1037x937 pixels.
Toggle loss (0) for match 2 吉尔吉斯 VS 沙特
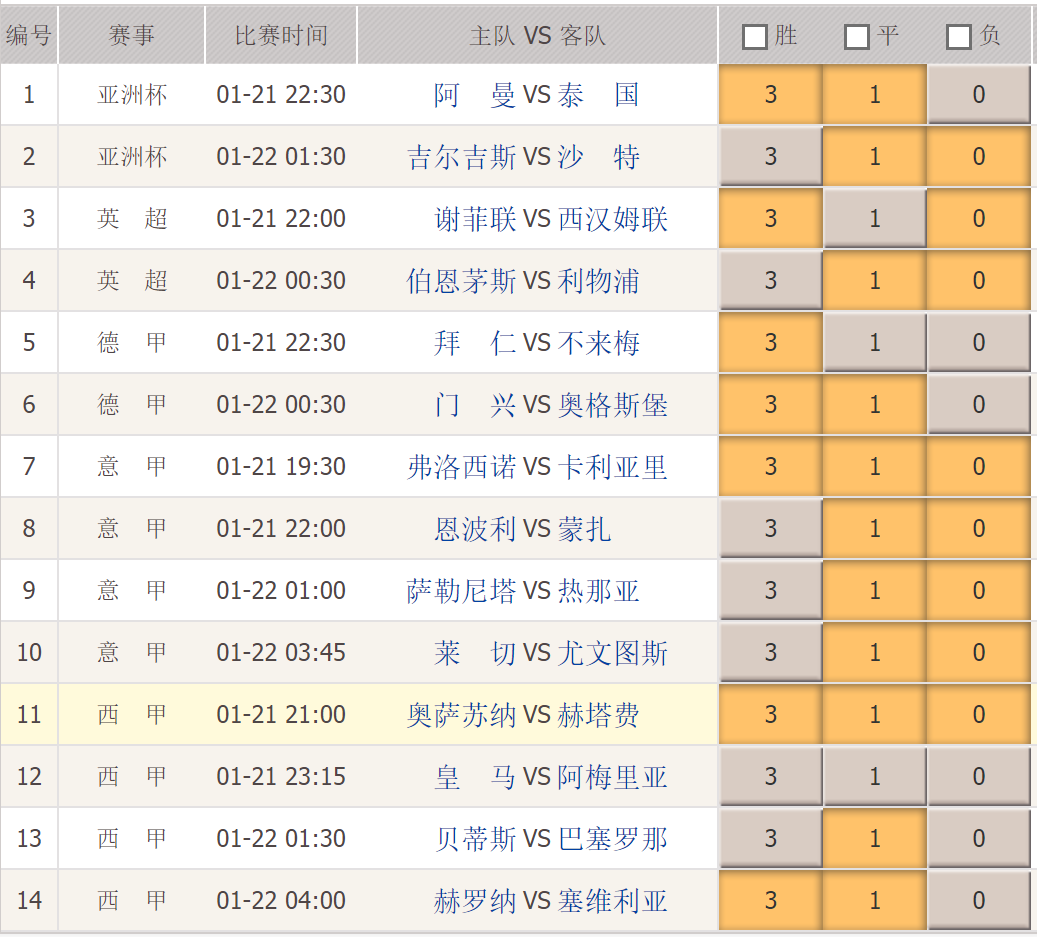[x=979, y=157]
